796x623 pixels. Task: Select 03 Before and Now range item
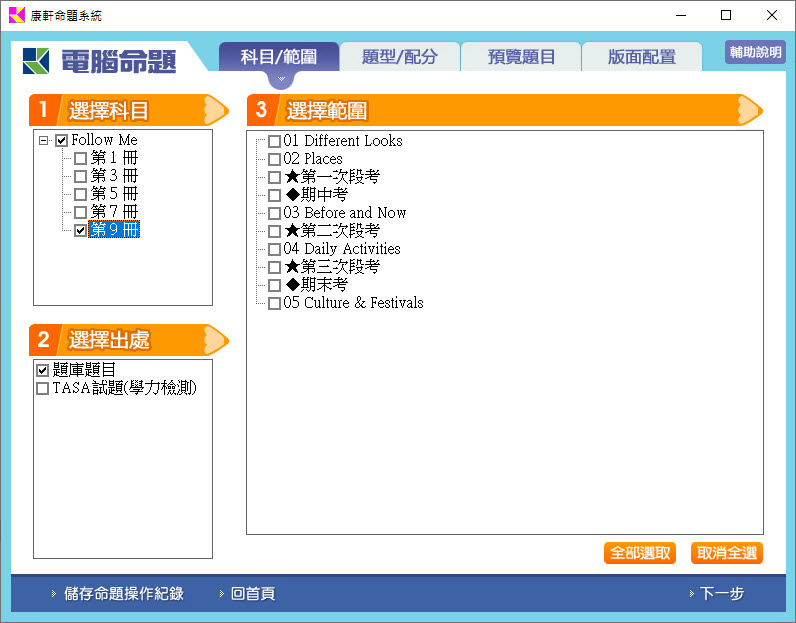click(x=274, y=213)
